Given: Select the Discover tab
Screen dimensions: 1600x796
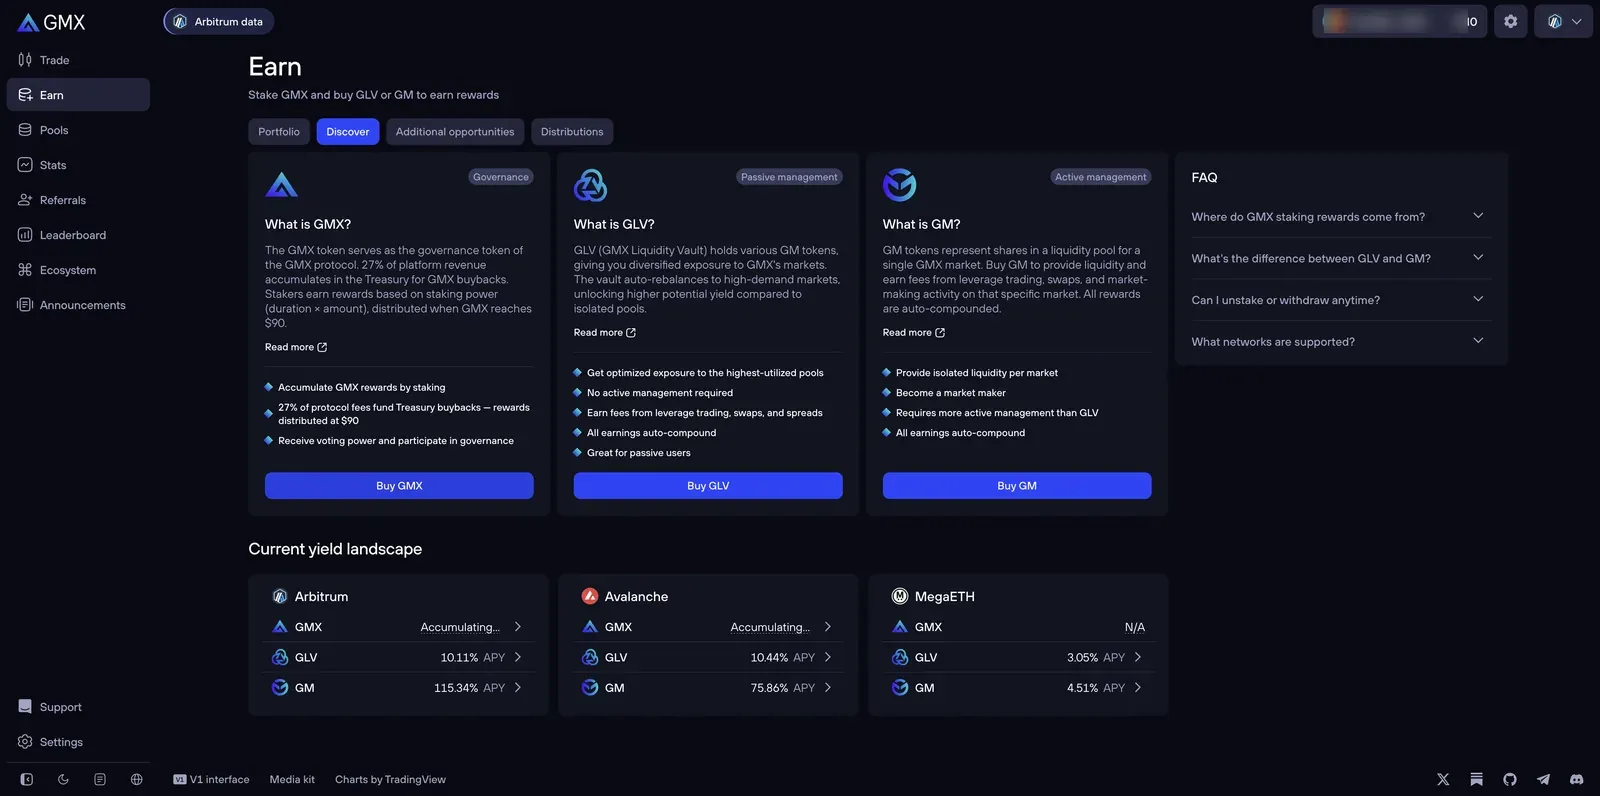Looking at the screenshot, I should point(348,132).
